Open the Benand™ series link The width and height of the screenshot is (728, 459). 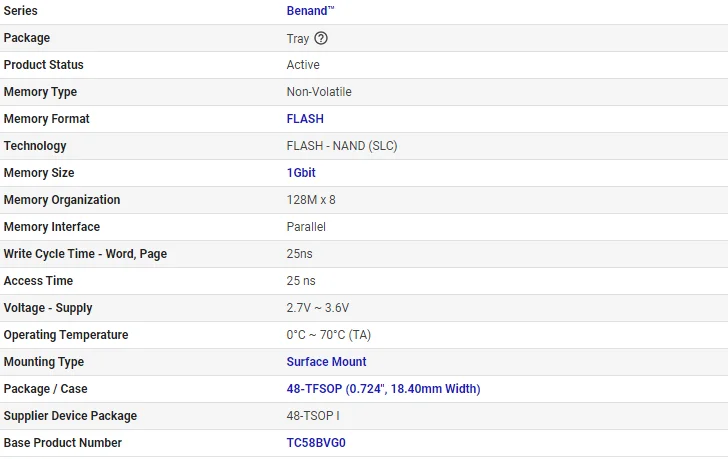tap(311, 11)
